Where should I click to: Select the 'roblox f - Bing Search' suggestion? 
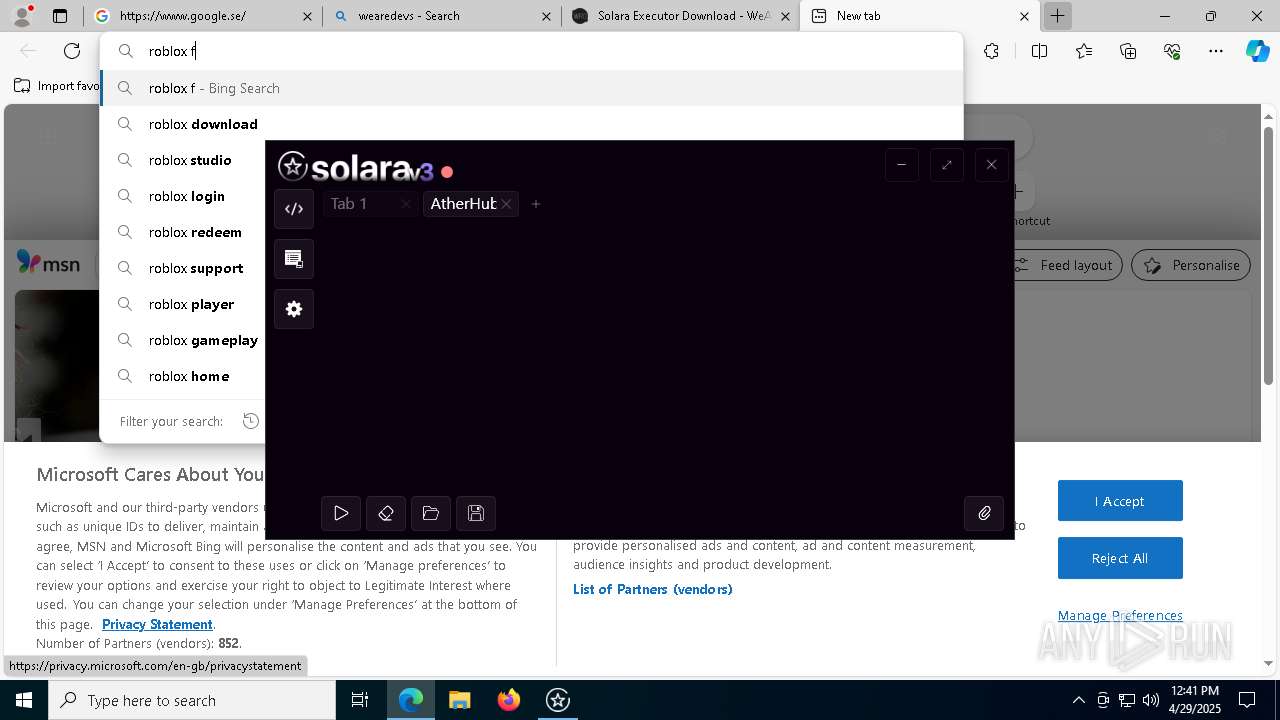[x=531, y=88]
